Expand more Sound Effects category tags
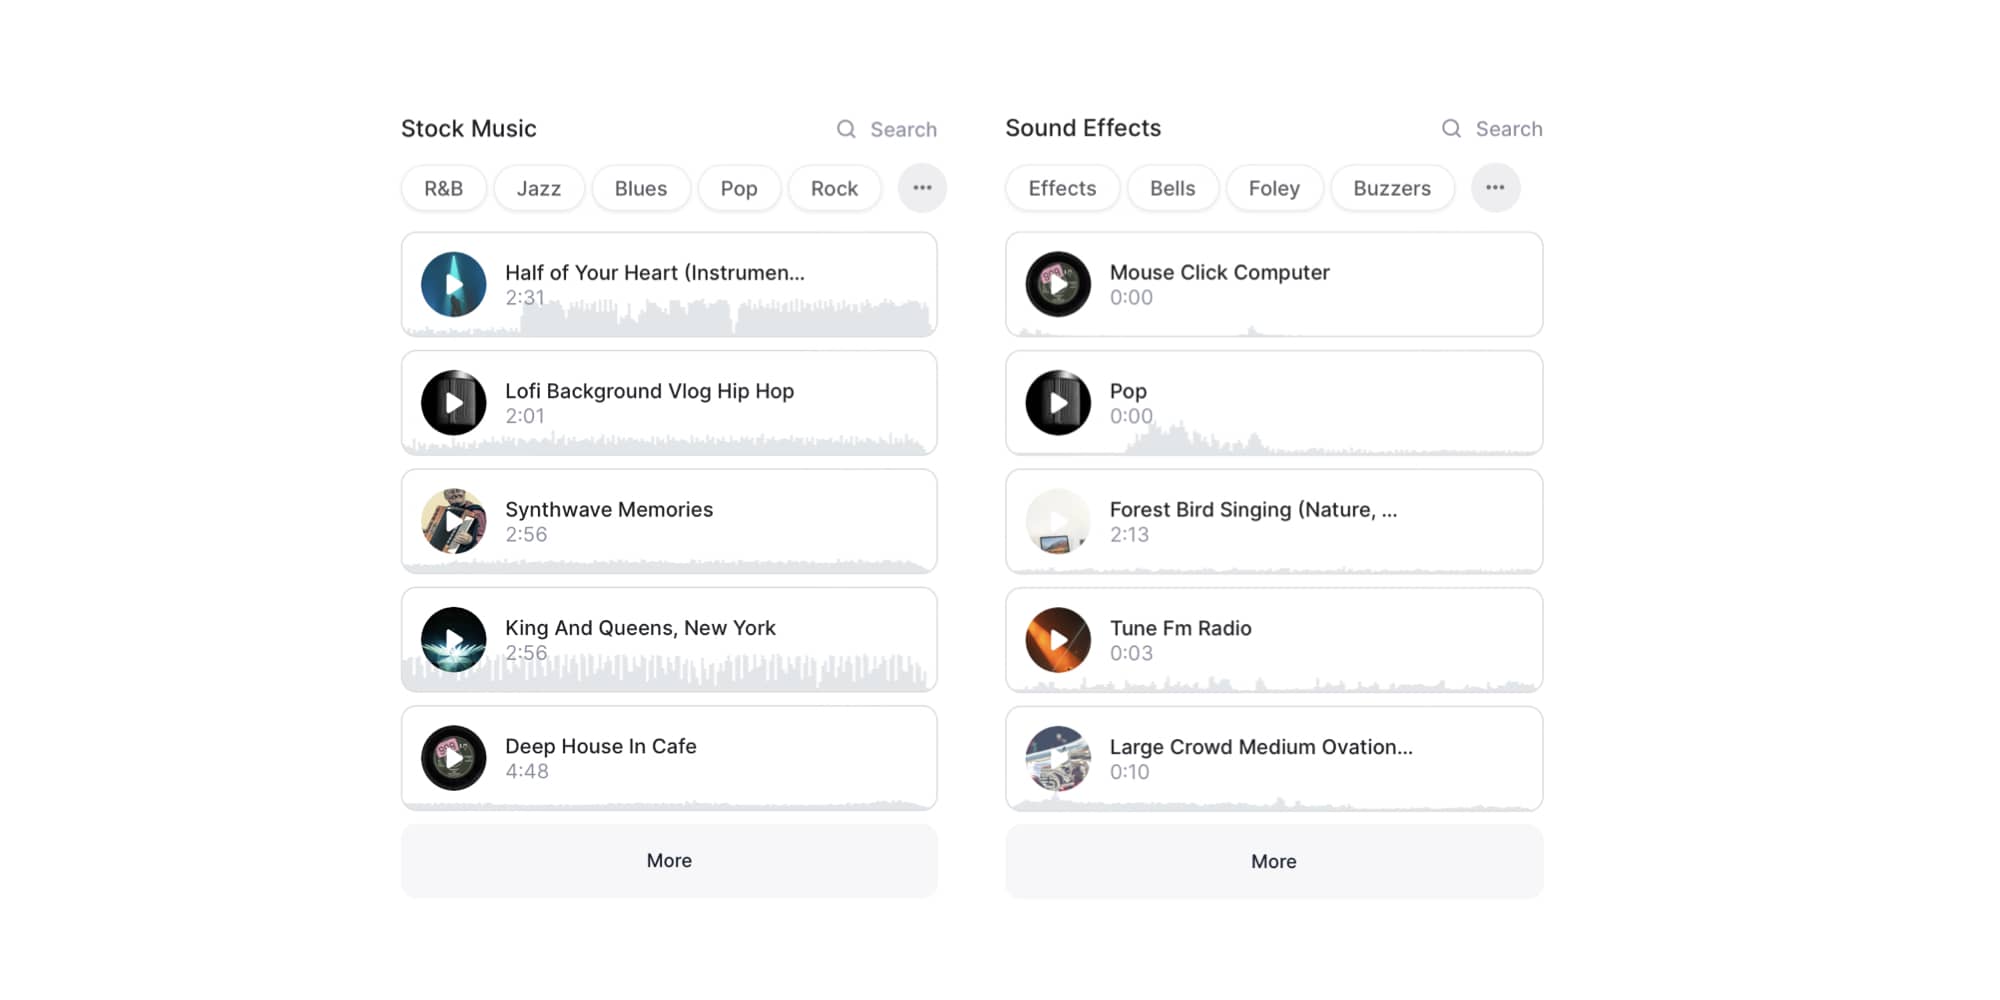The image size is (2000, 1000). click(1495, 188)
